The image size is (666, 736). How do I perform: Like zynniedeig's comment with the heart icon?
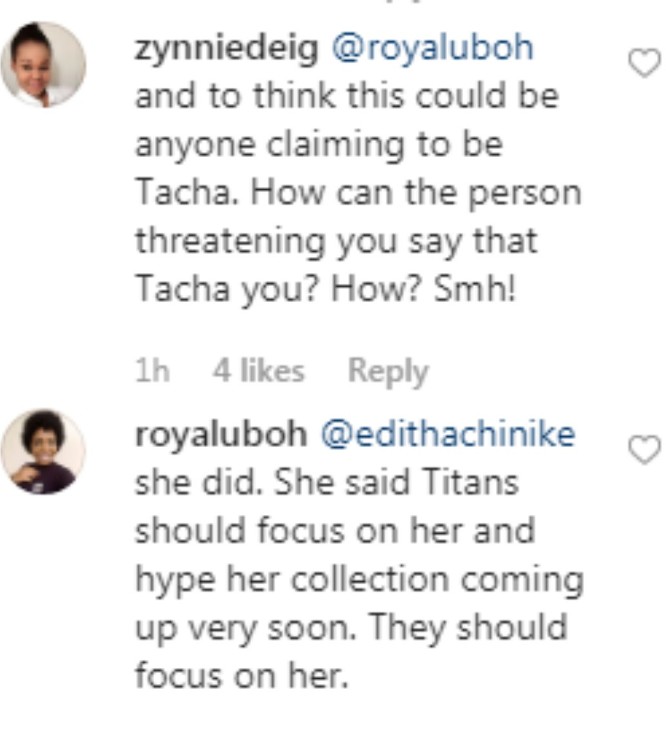644,62
